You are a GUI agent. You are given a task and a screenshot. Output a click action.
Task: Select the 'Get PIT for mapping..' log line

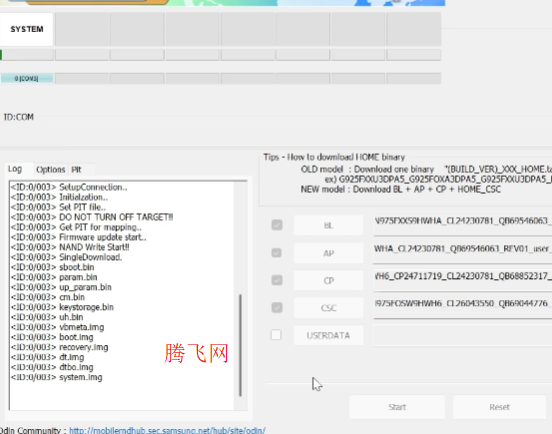click(x=76, y=227)
